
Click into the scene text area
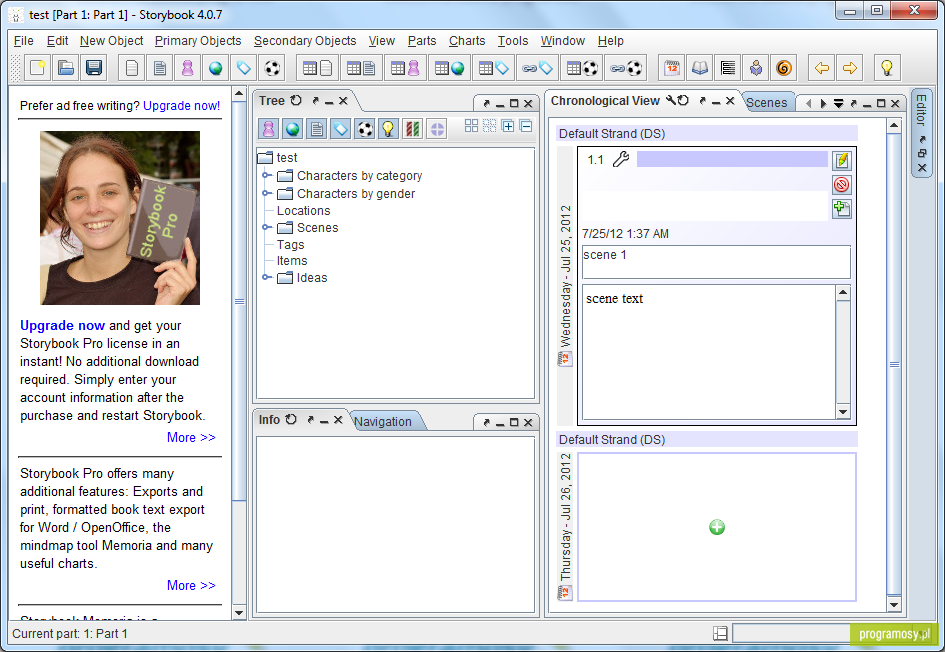click(709, 352)
